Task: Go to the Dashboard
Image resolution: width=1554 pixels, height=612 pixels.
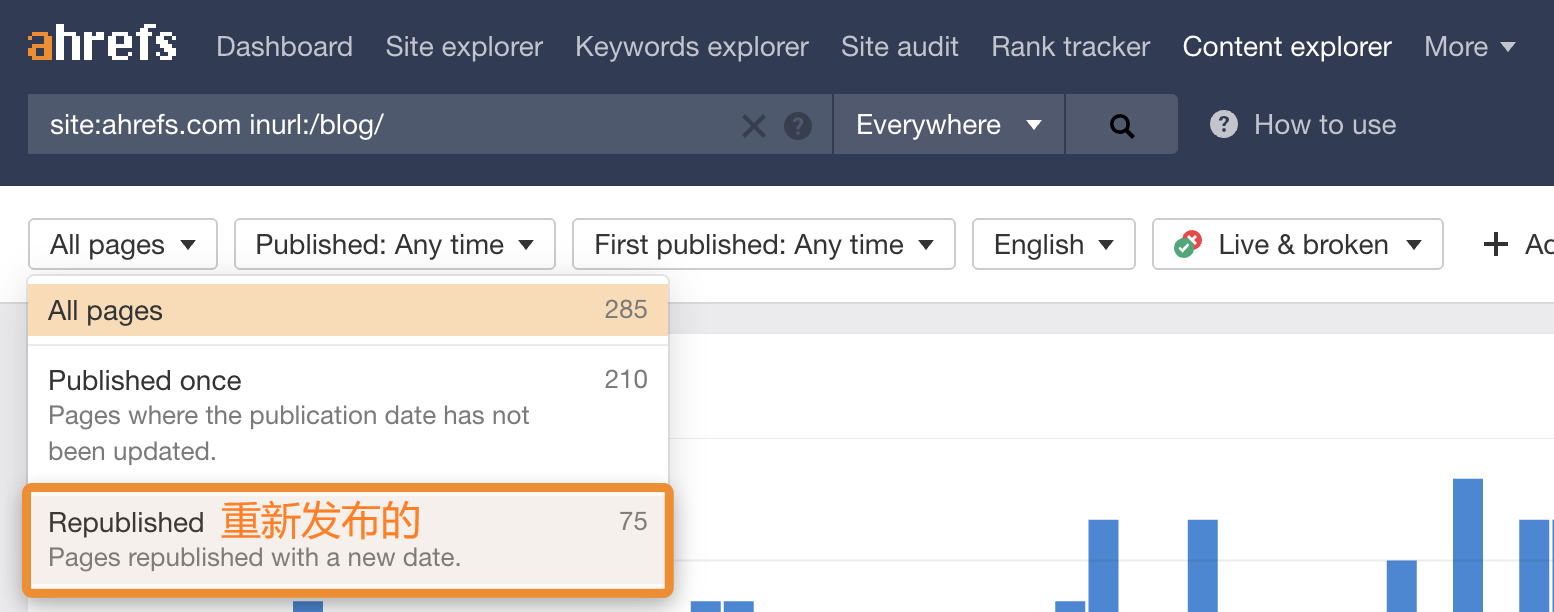Action: (x=284, y=46)
